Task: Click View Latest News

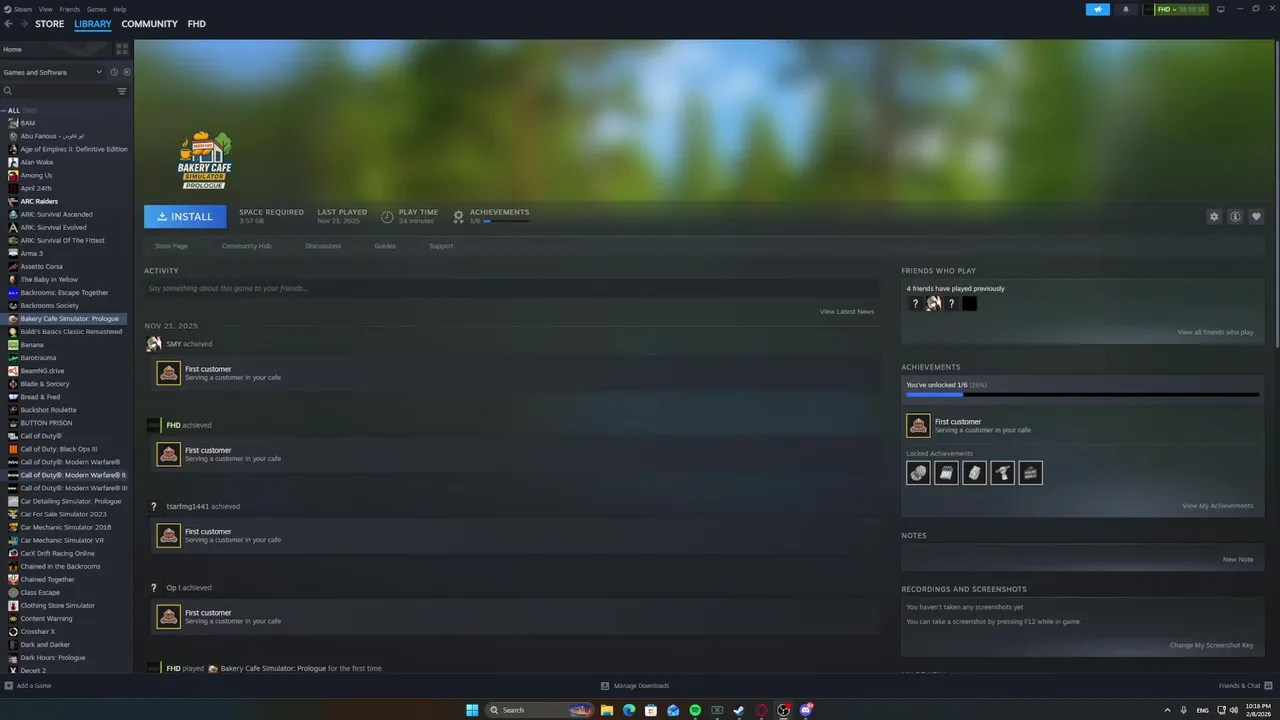Action: click(x=847, y=312)
